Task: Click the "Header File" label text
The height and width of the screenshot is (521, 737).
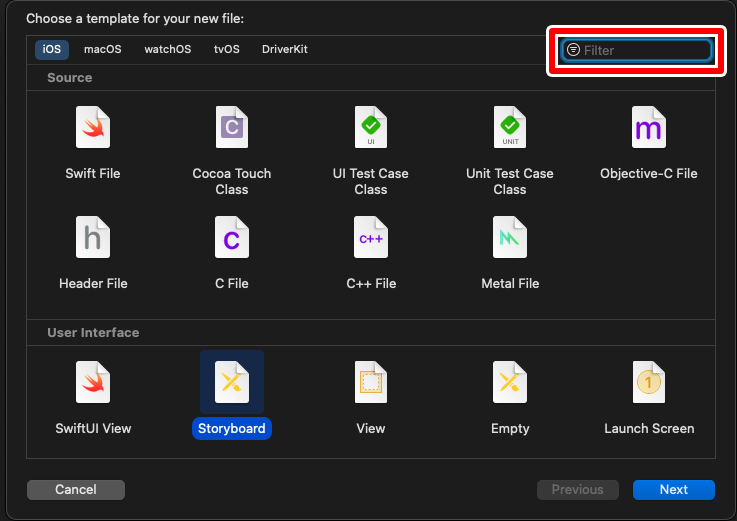Action: 93,284
